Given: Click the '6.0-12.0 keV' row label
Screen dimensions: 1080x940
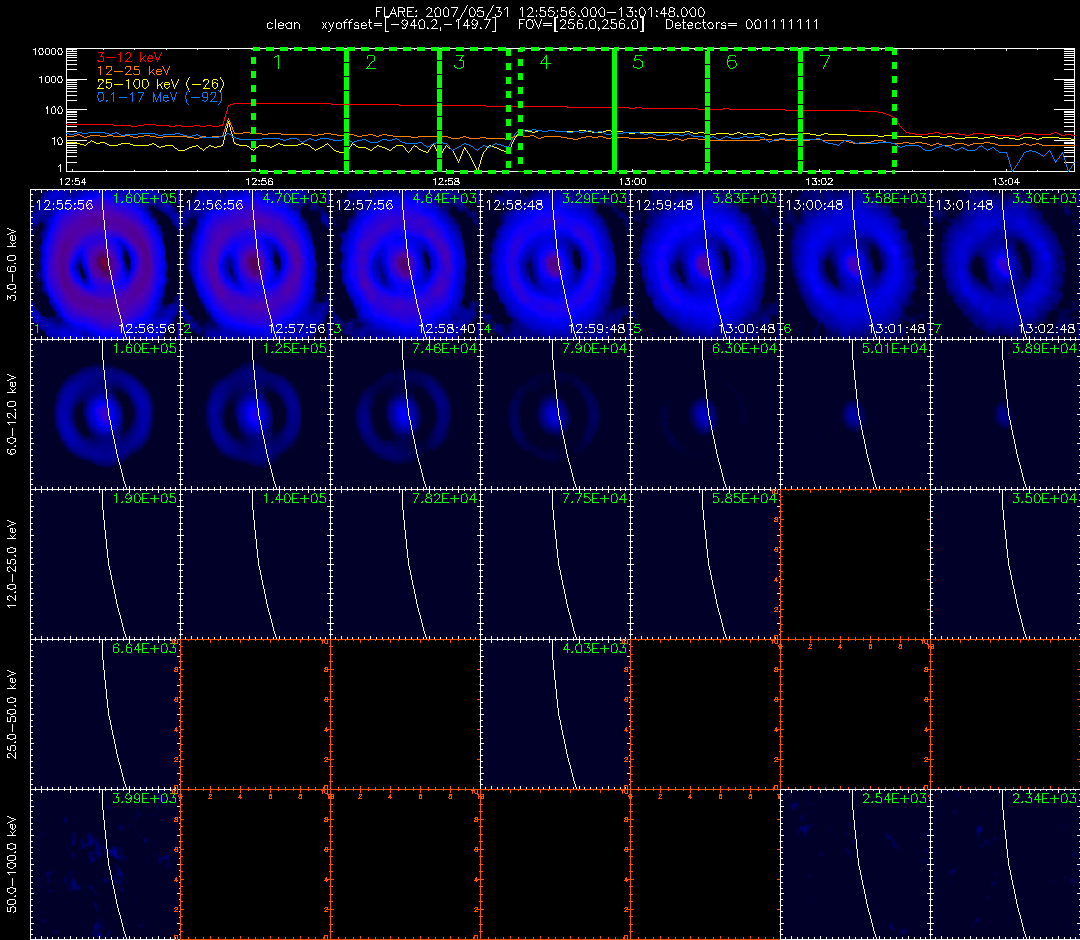Looking at the screenshot, I should 12,415.
